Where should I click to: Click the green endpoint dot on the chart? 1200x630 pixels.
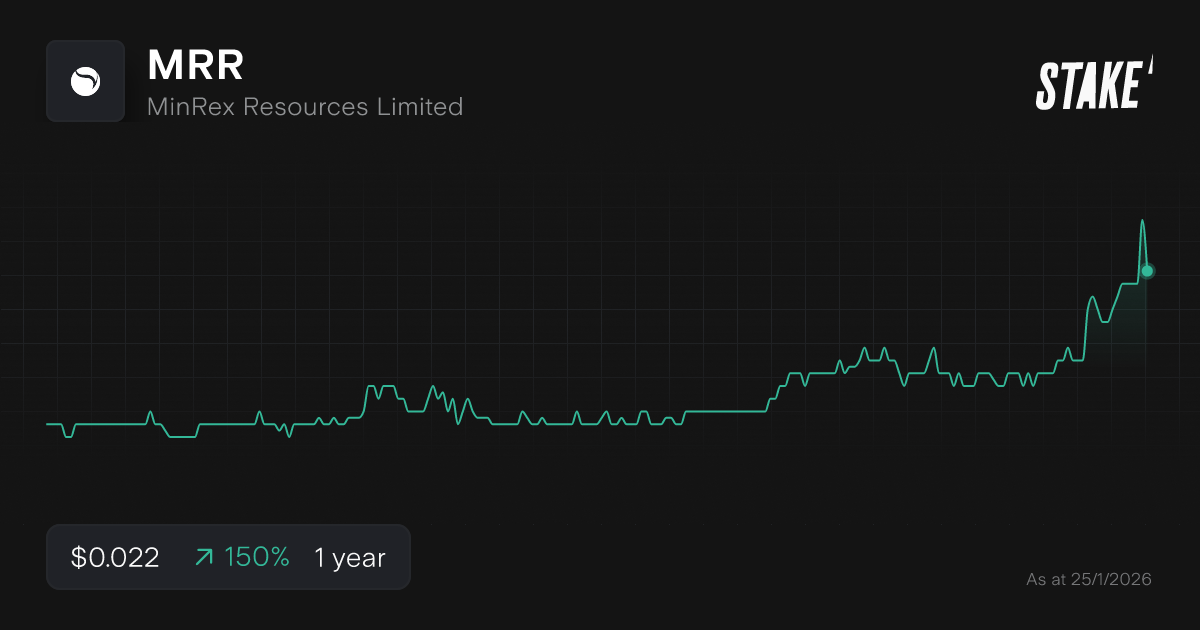1146,269
